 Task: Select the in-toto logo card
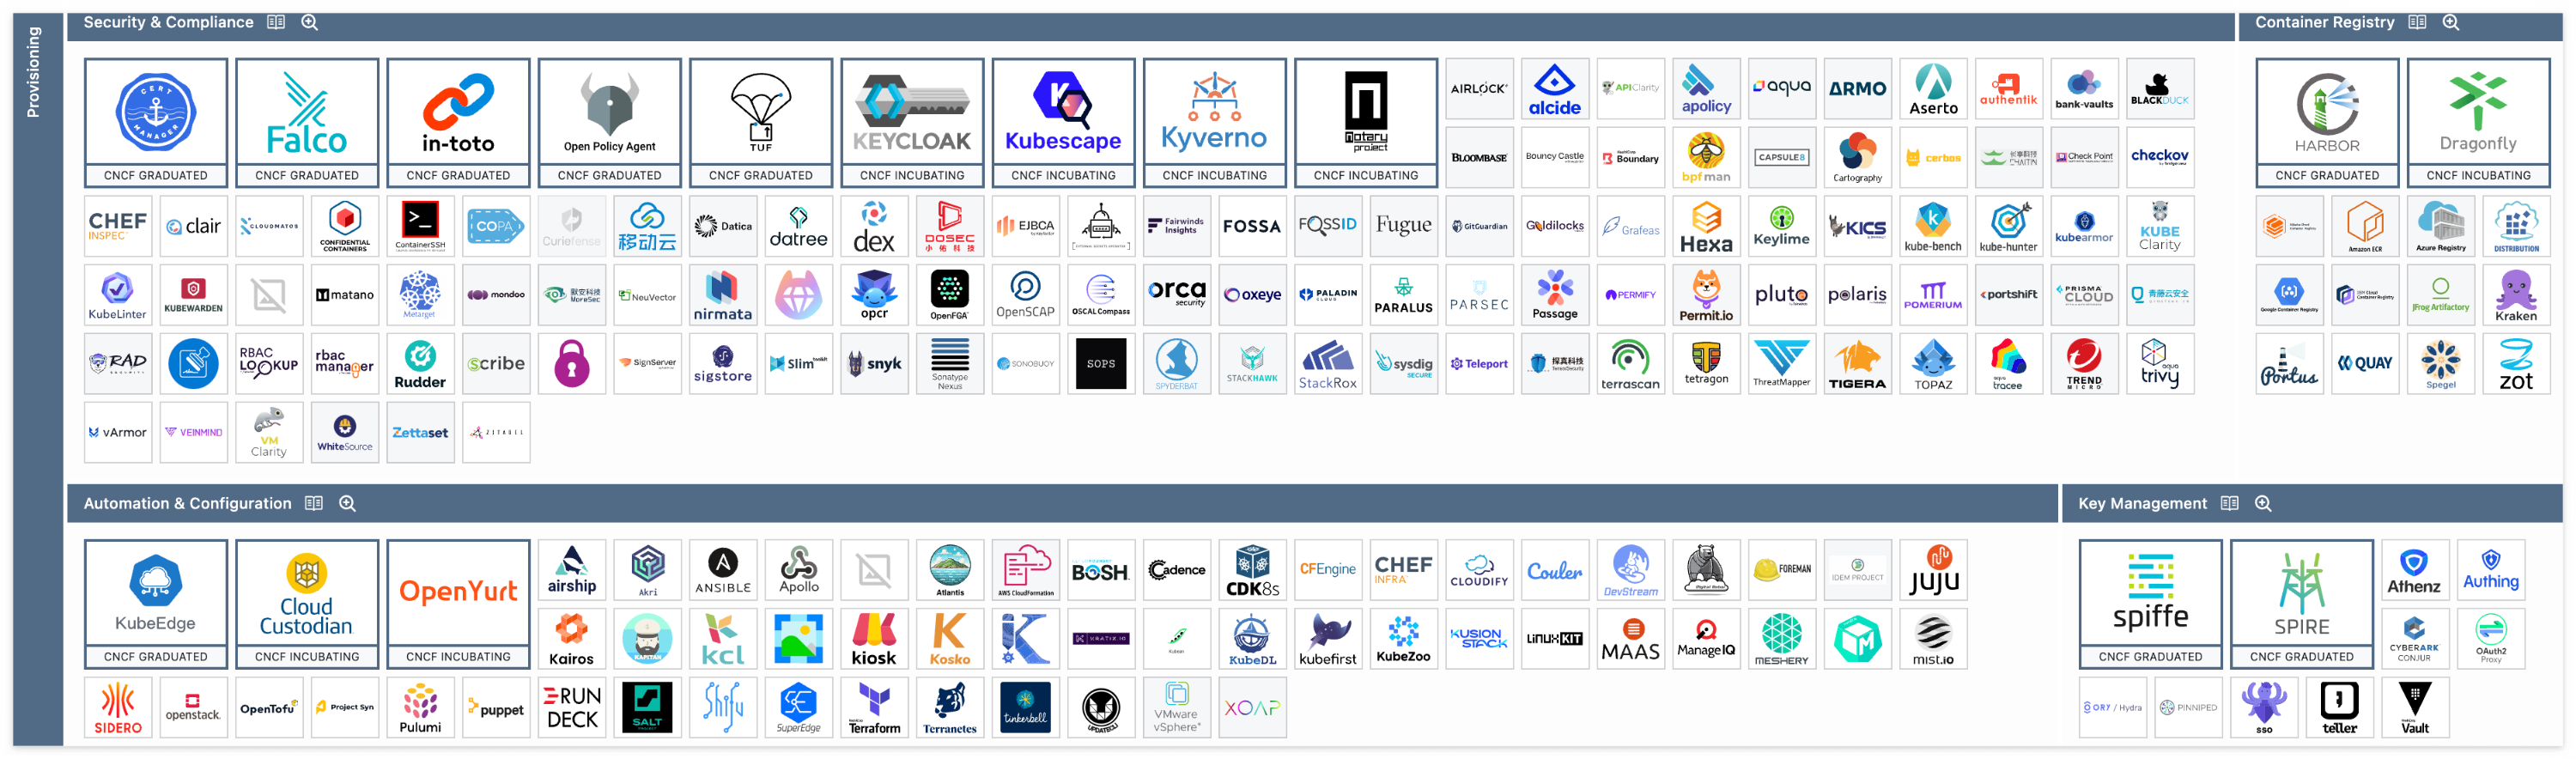458,123
